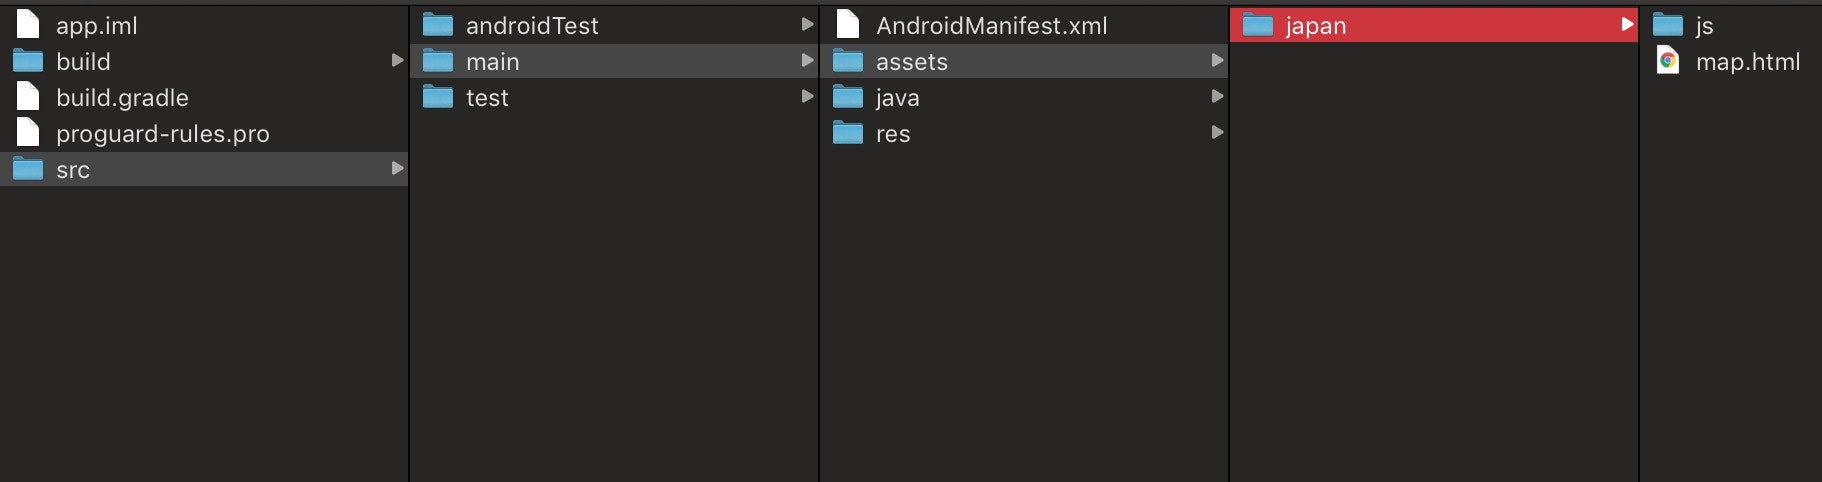Select the res folder name
The width and height of the screenshot is (1822, 482).
893,134
